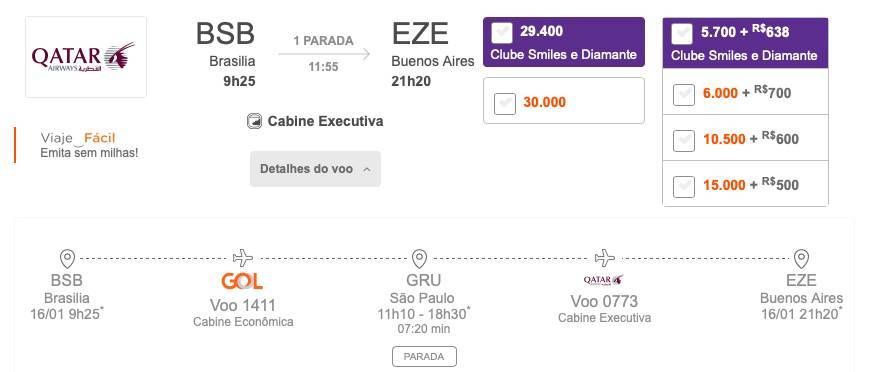877x372 pixels.
Task: Click the chevron on Detalhes do voo
Action: (x=367, y=169)
